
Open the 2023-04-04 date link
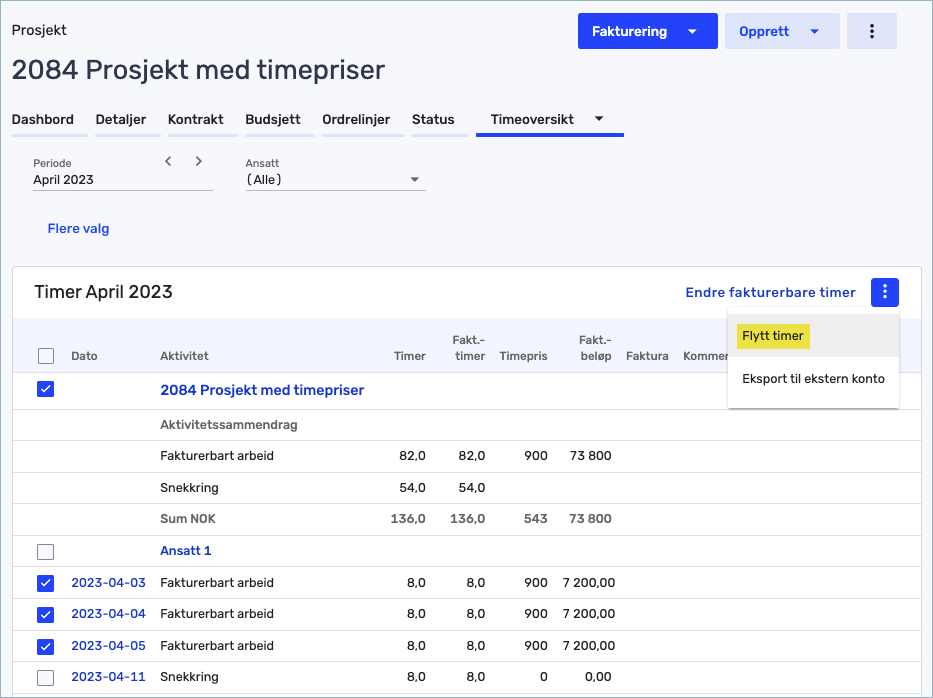[x=108, y=614]
